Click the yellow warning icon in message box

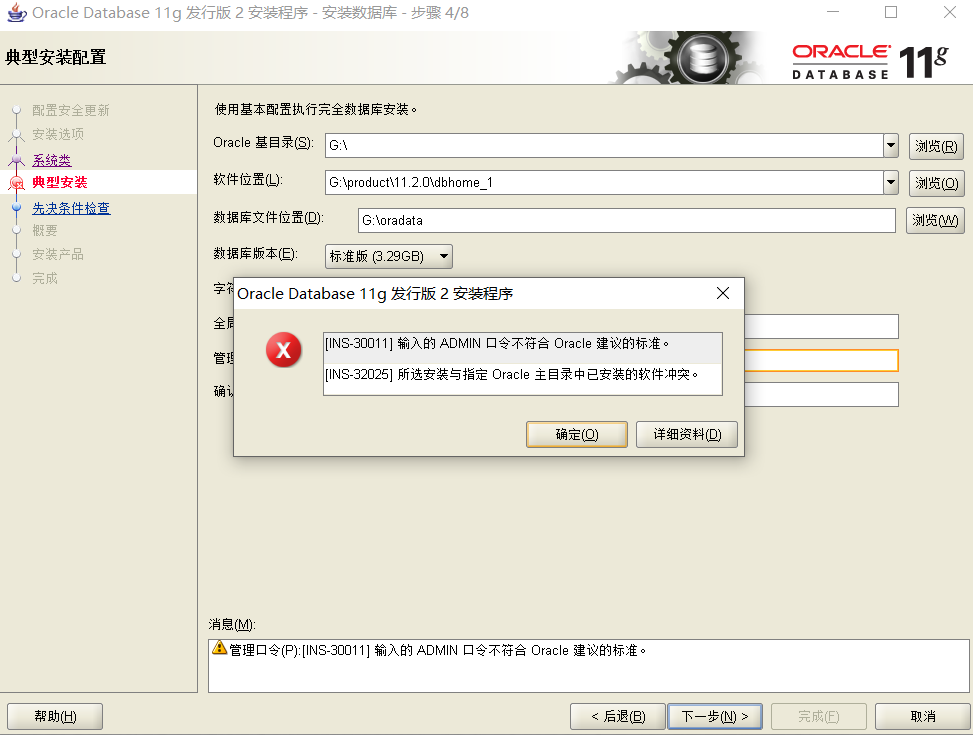point(219,647)
